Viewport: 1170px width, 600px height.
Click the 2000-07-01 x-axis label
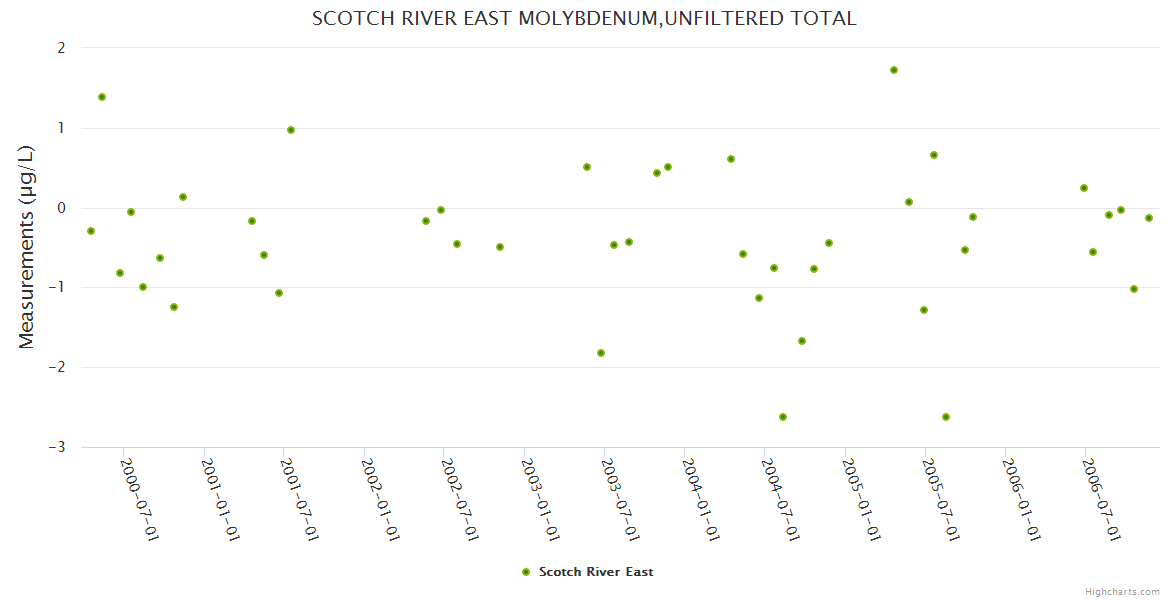click(x=140, y=499)
